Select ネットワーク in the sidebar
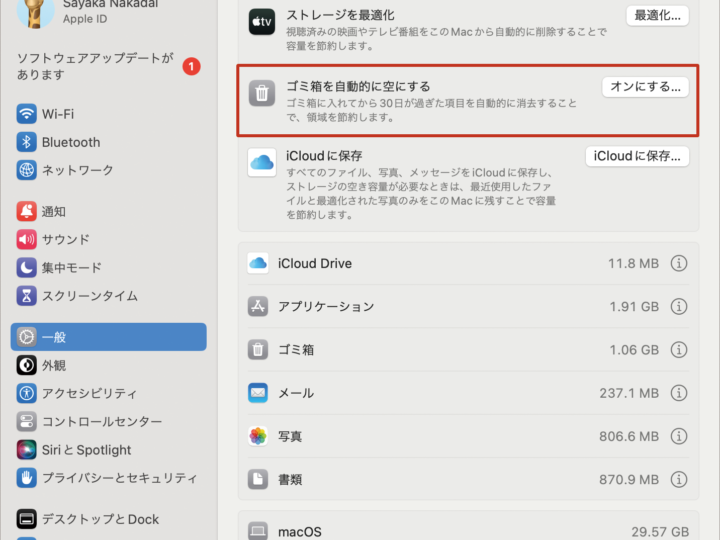720x540 pixels. (108, 170)
